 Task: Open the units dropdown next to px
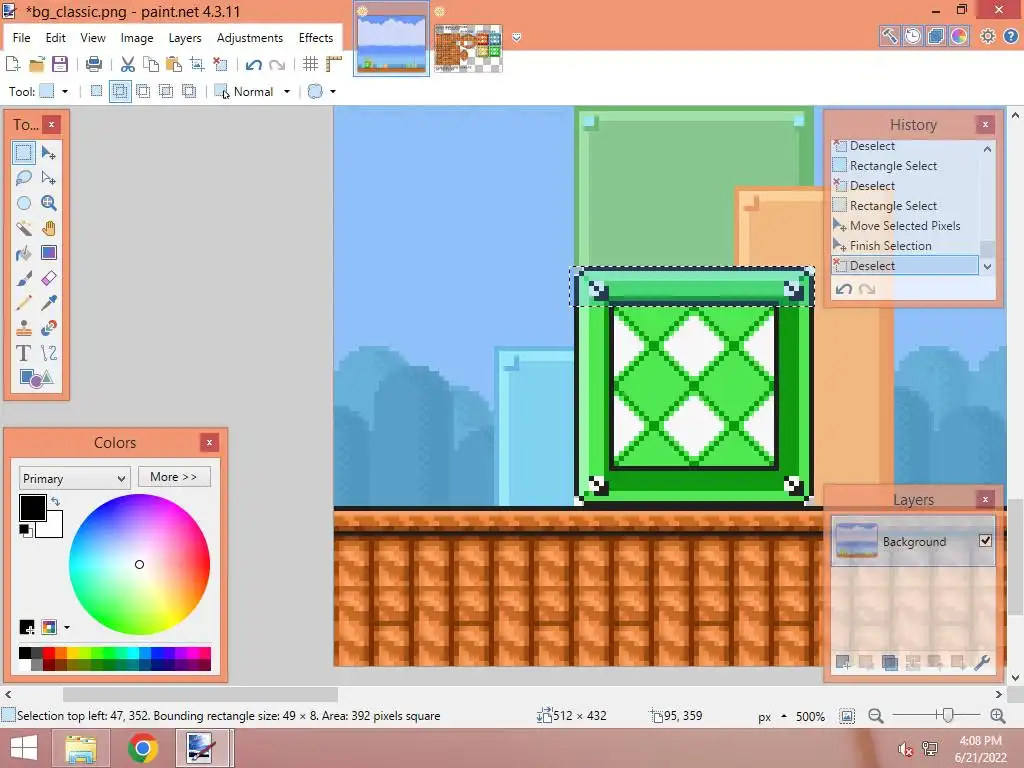pos(784,716)
